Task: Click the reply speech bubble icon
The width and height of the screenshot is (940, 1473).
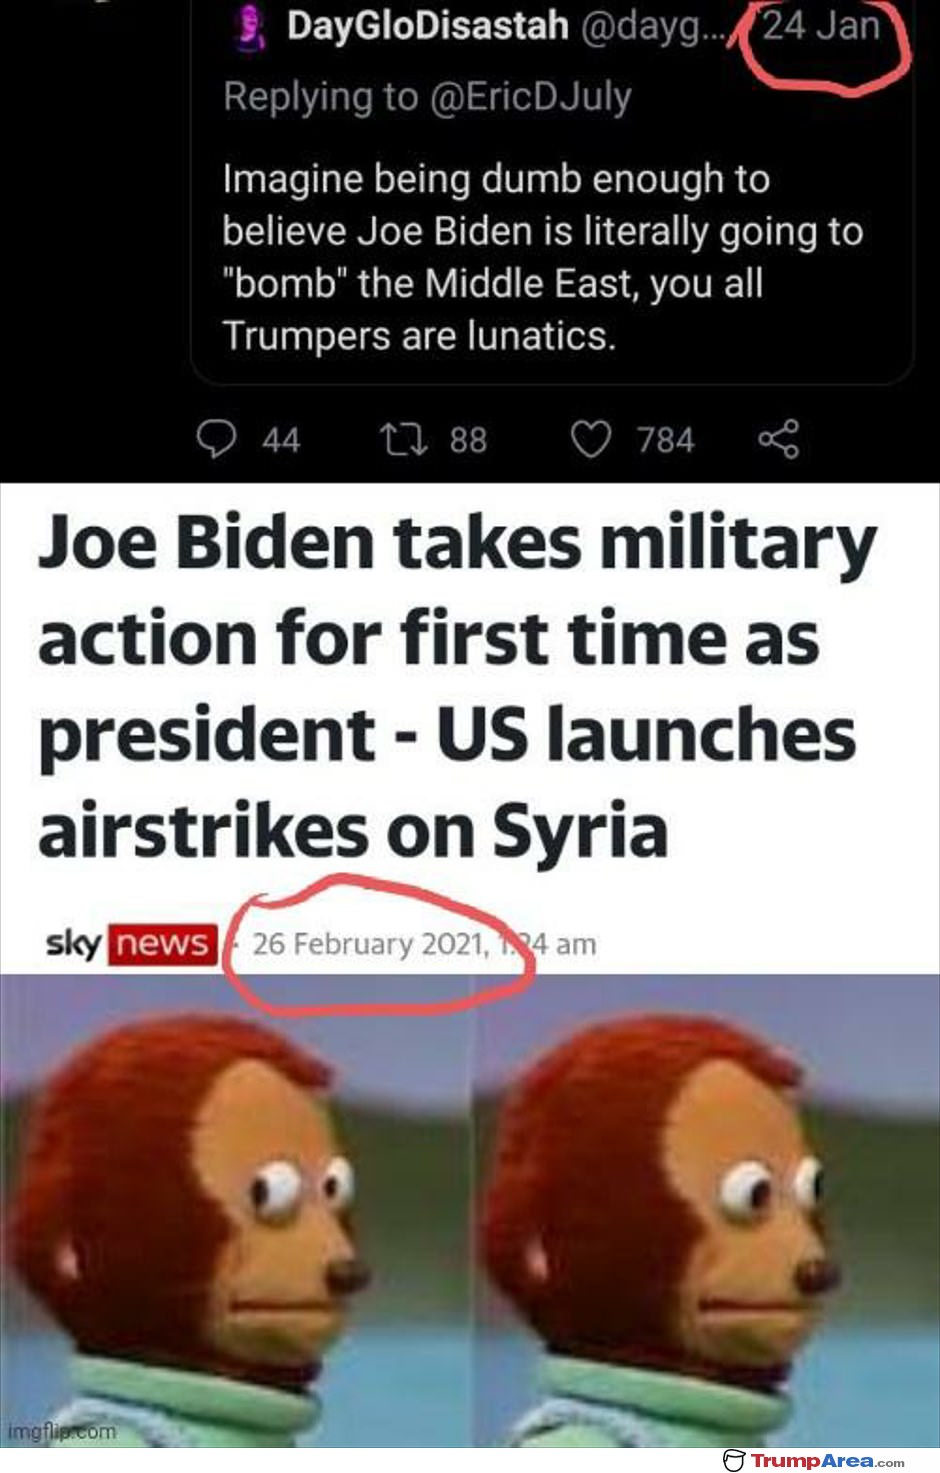Action: [x=216, y=438]
